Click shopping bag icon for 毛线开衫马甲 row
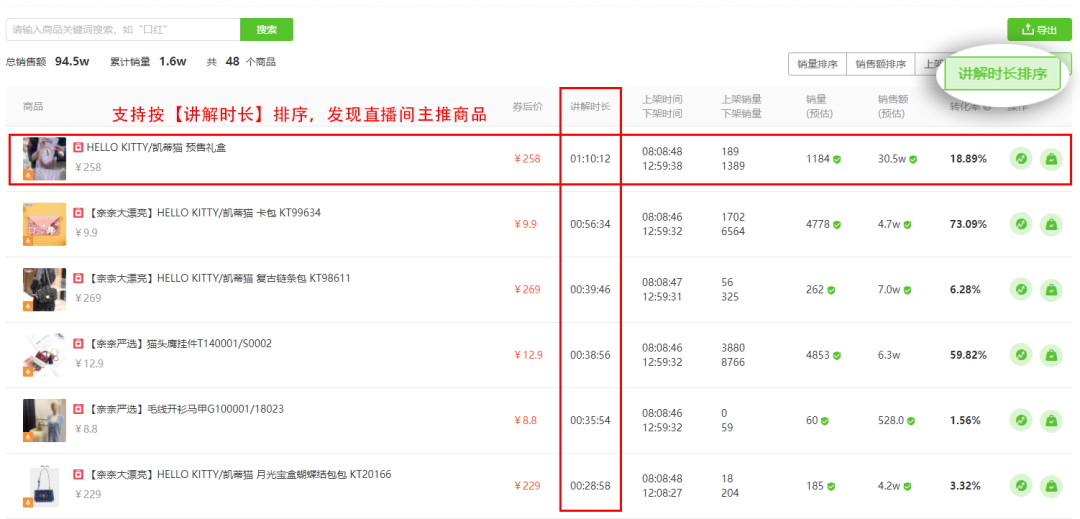Image resolution: width=1080 pixels, height=519 pixels. tap(1051, 420)
